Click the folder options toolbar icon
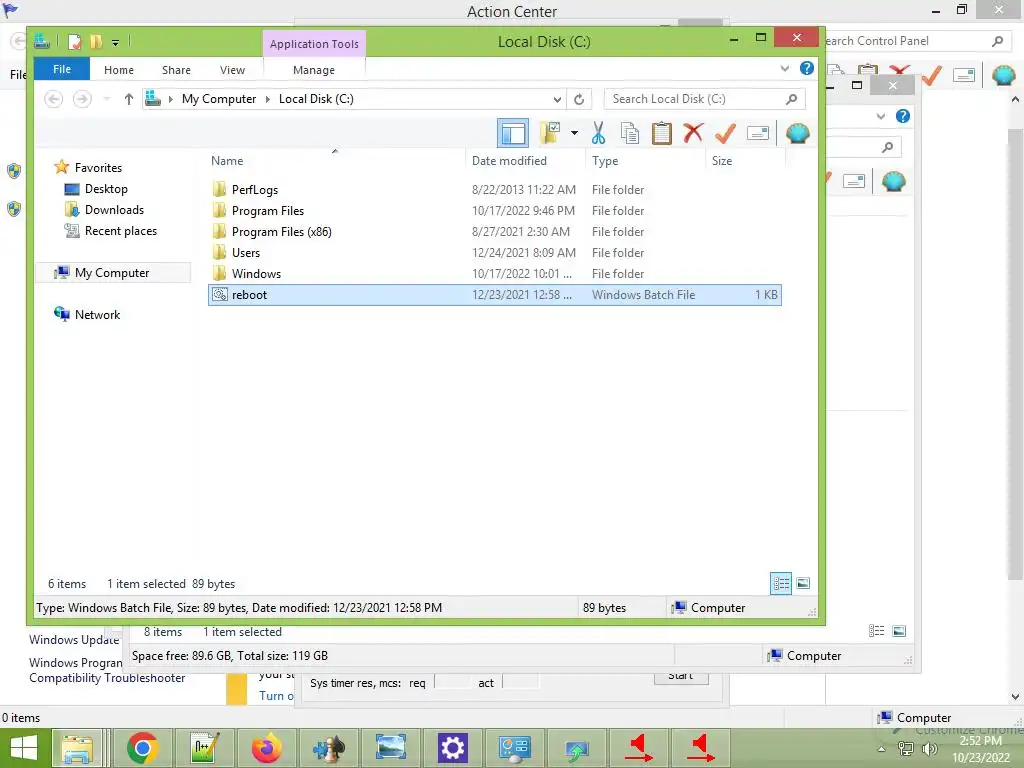The height and width of the screenshot is (768, 1024). 551,133
